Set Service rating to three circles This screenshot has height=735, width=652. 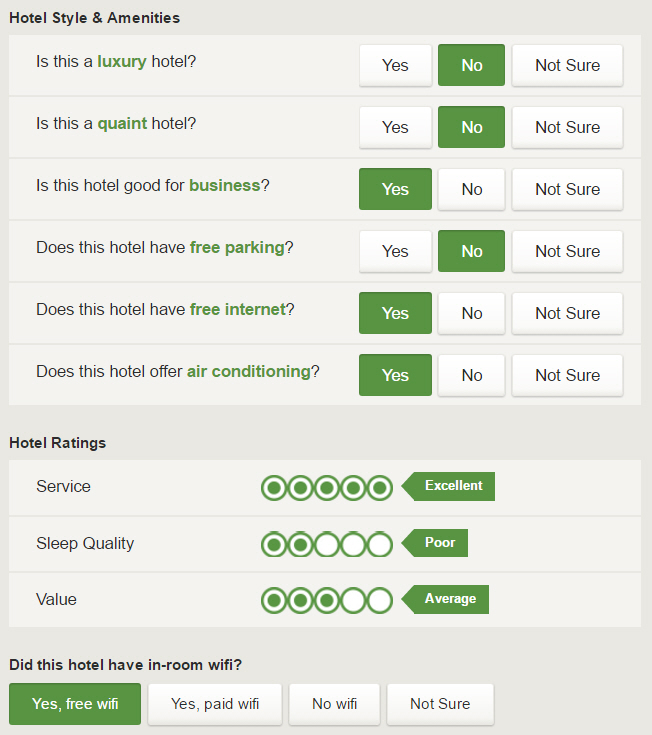[326, 488]
